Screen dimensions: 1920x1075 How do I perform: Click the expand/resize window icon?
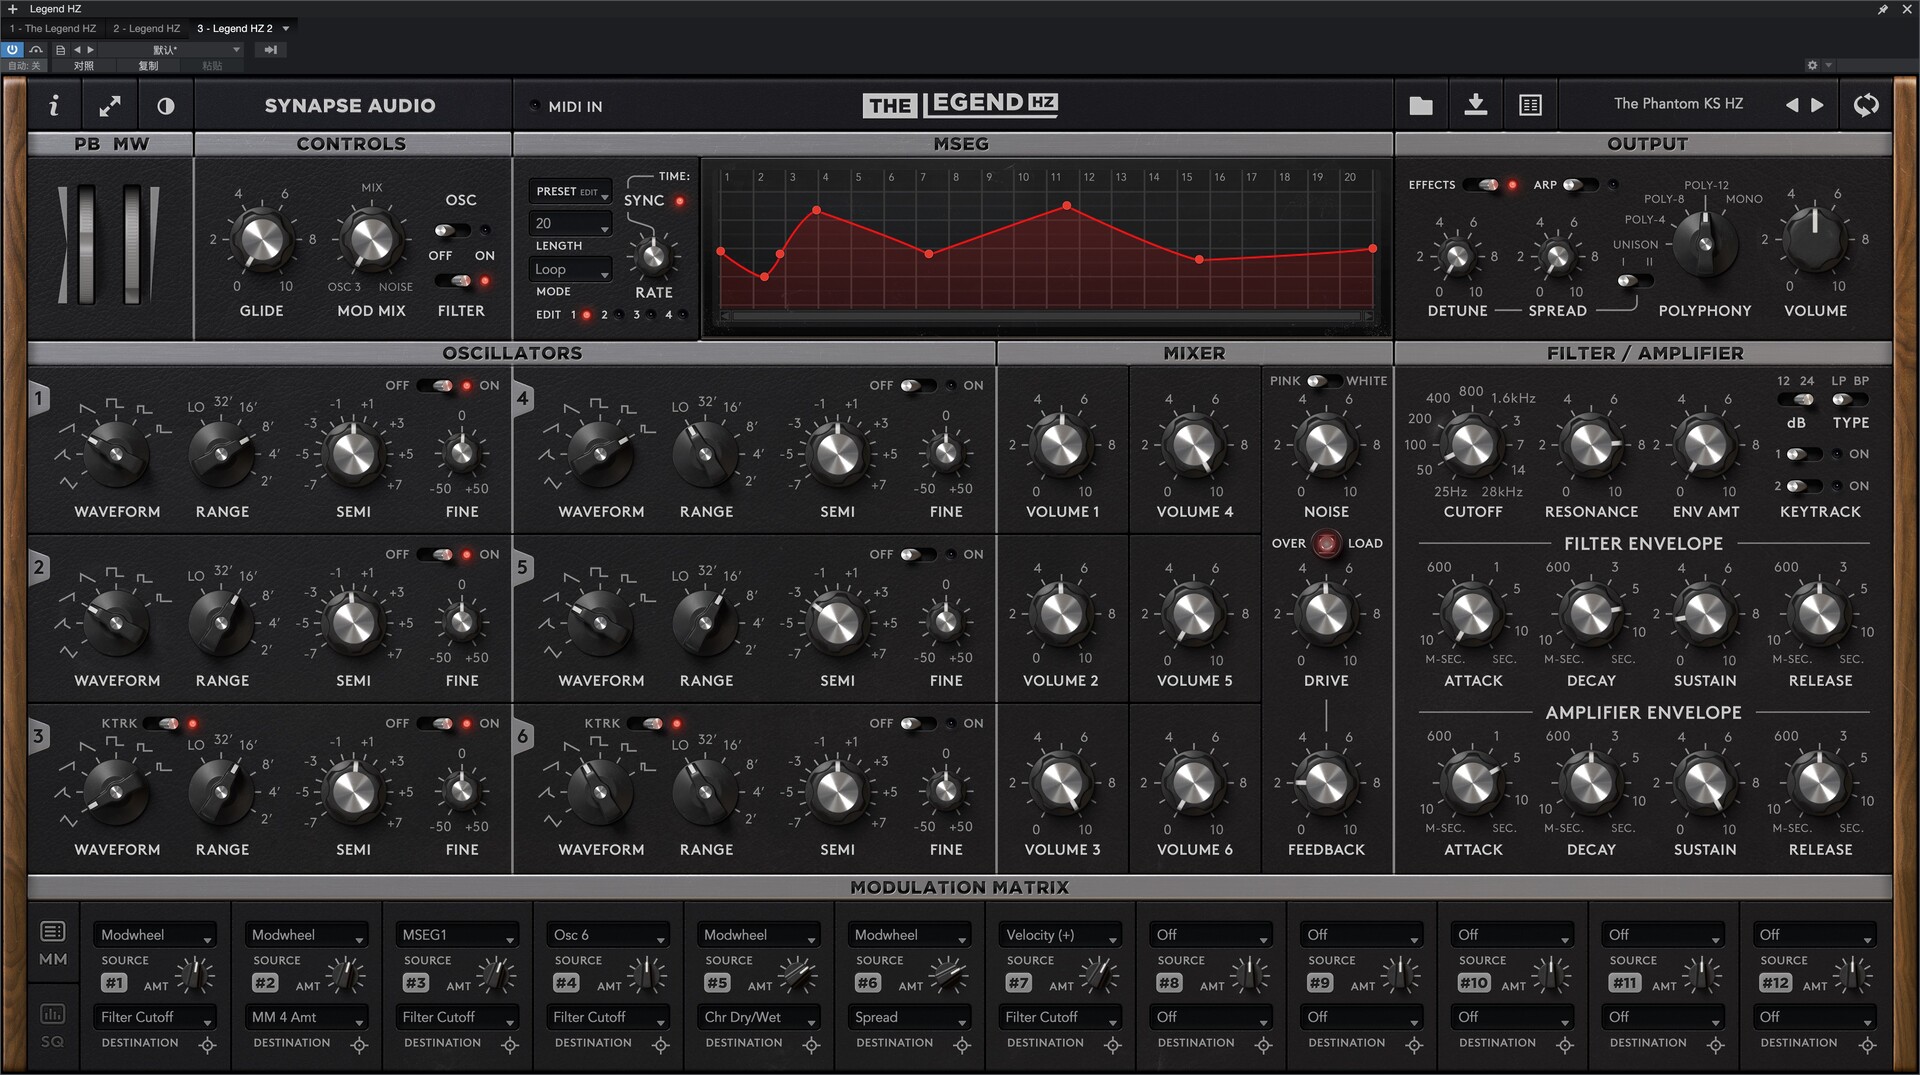[110, 105]
